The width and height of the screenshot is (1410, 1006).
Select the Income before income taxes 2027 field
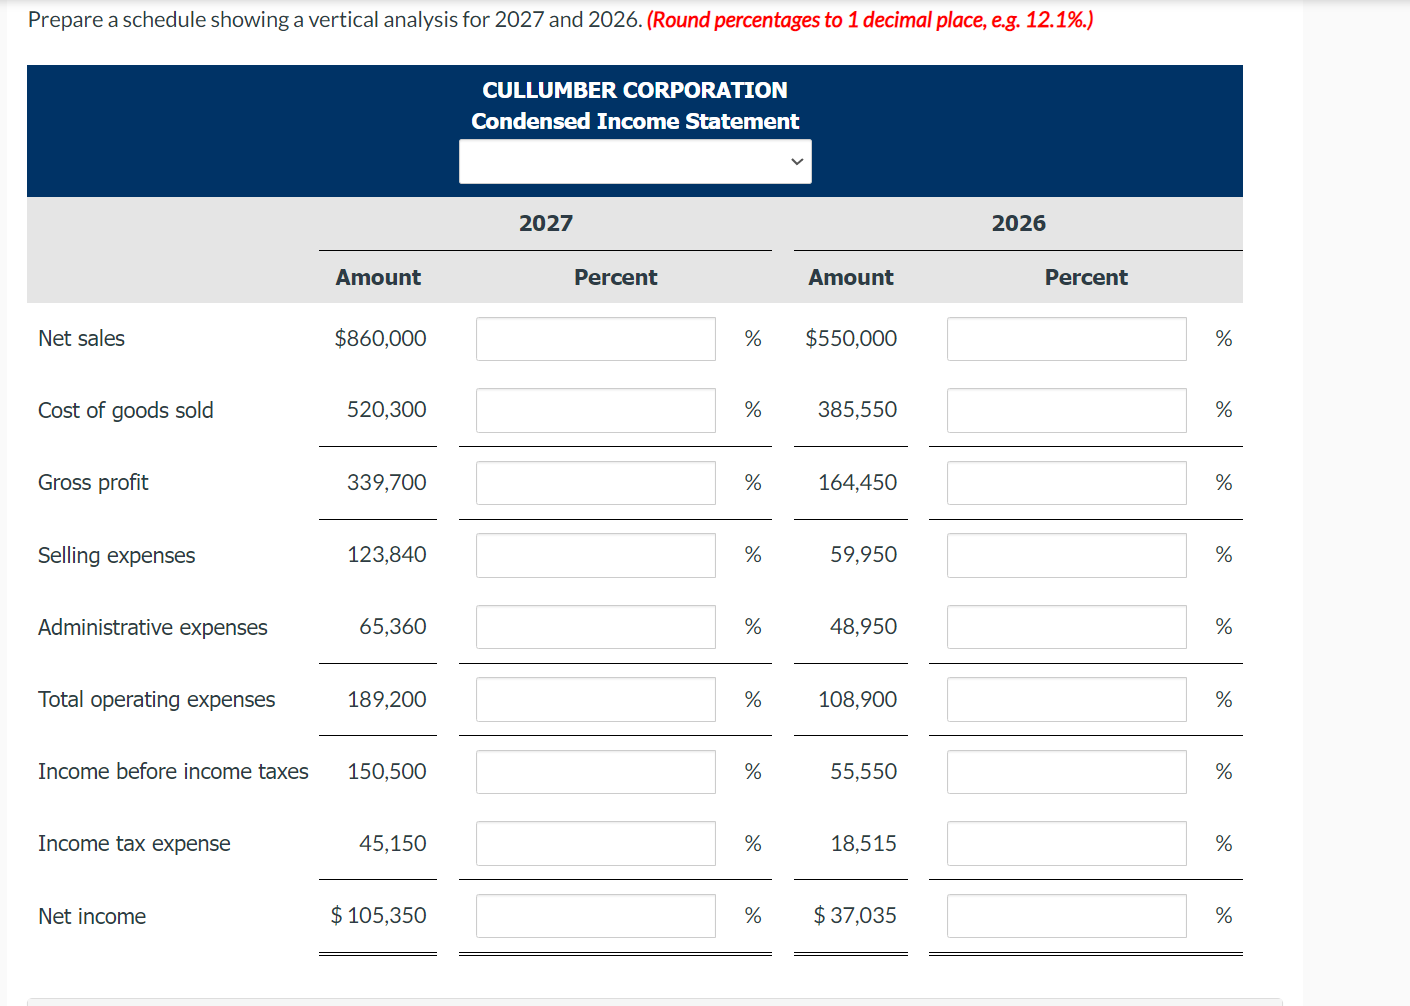click(x=595, y=771)
